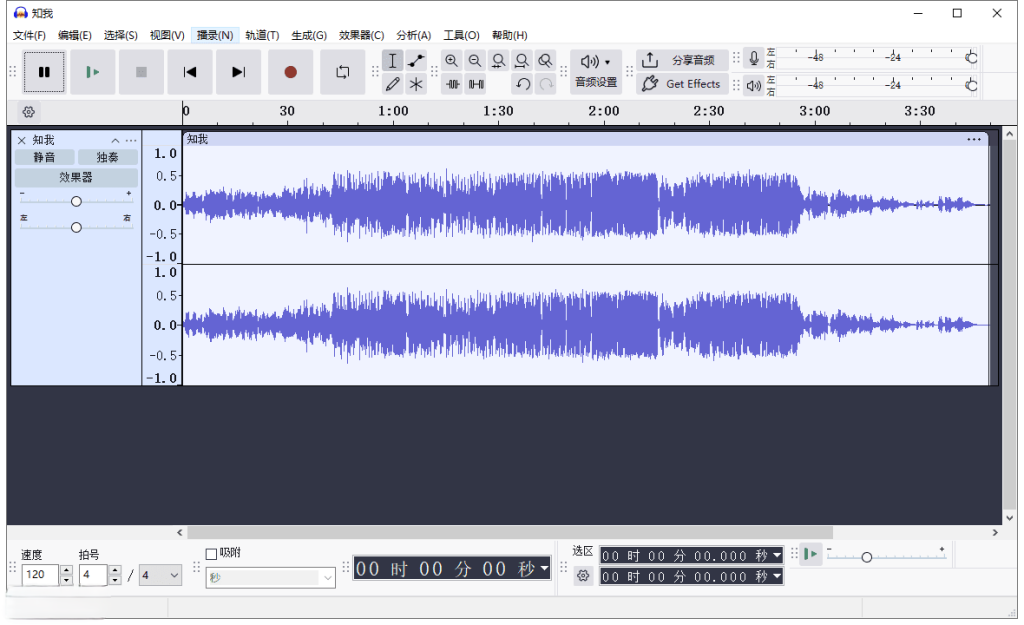Open the 帮助(H) menu
1024x625 pixels.
(509, 35)
